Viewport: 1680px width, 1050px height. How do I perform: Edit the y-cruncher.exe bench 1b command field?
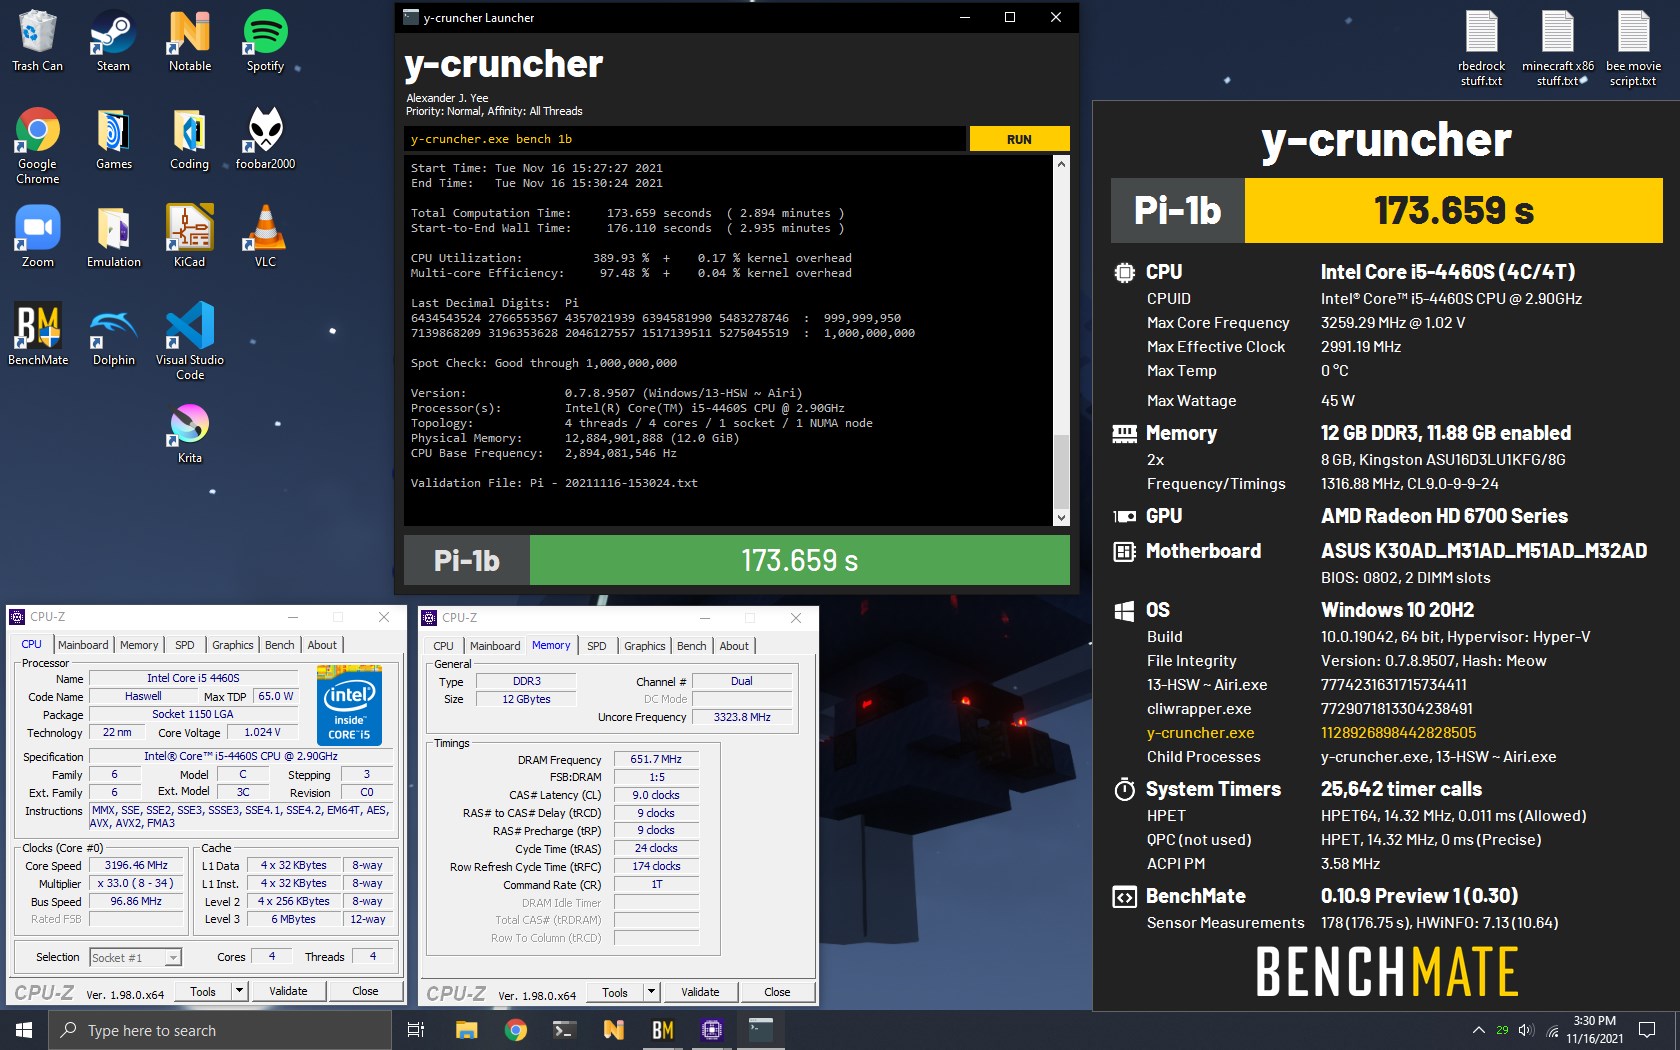[685, 139]
